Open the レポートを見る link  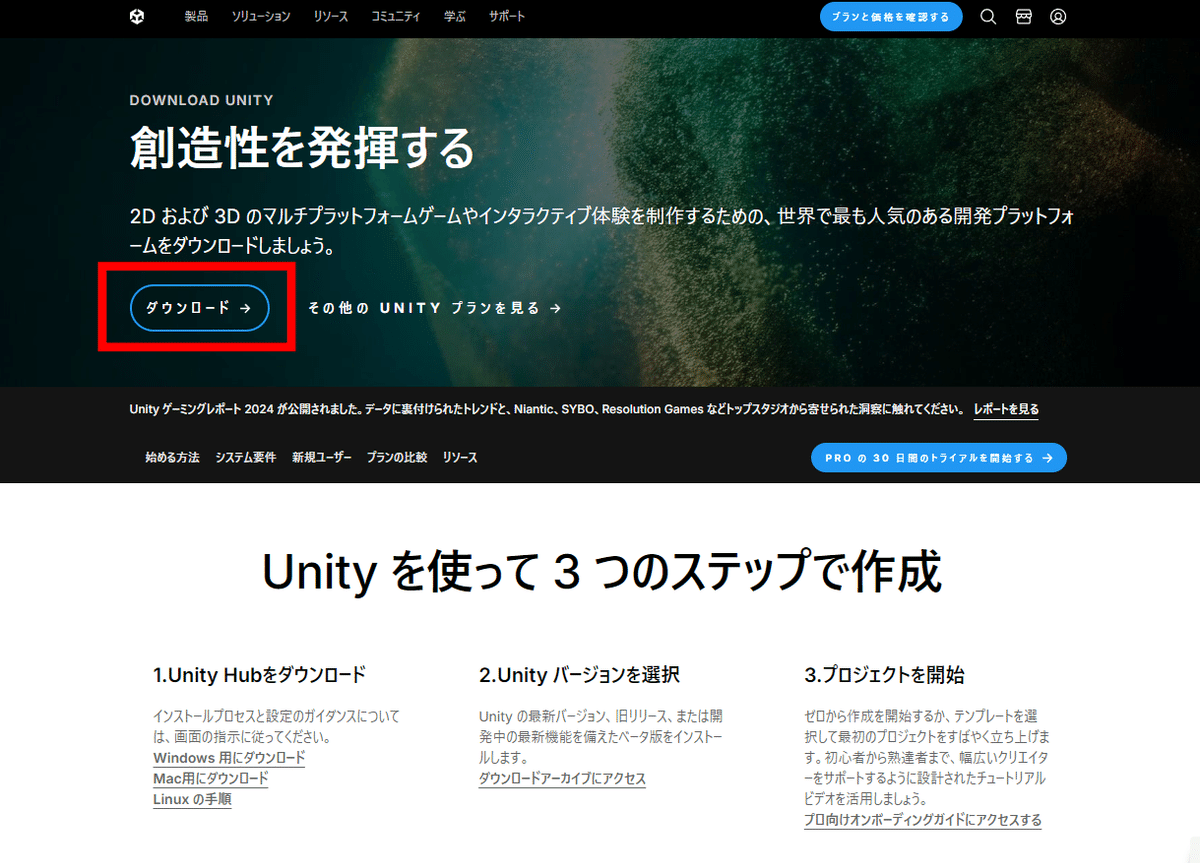pos(1006,409)
